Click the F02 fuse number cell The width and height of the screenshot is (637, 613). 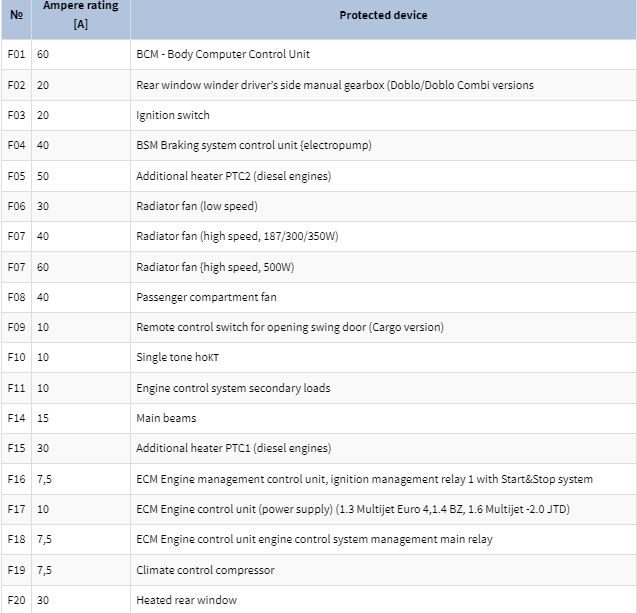[x=16, y=85]
